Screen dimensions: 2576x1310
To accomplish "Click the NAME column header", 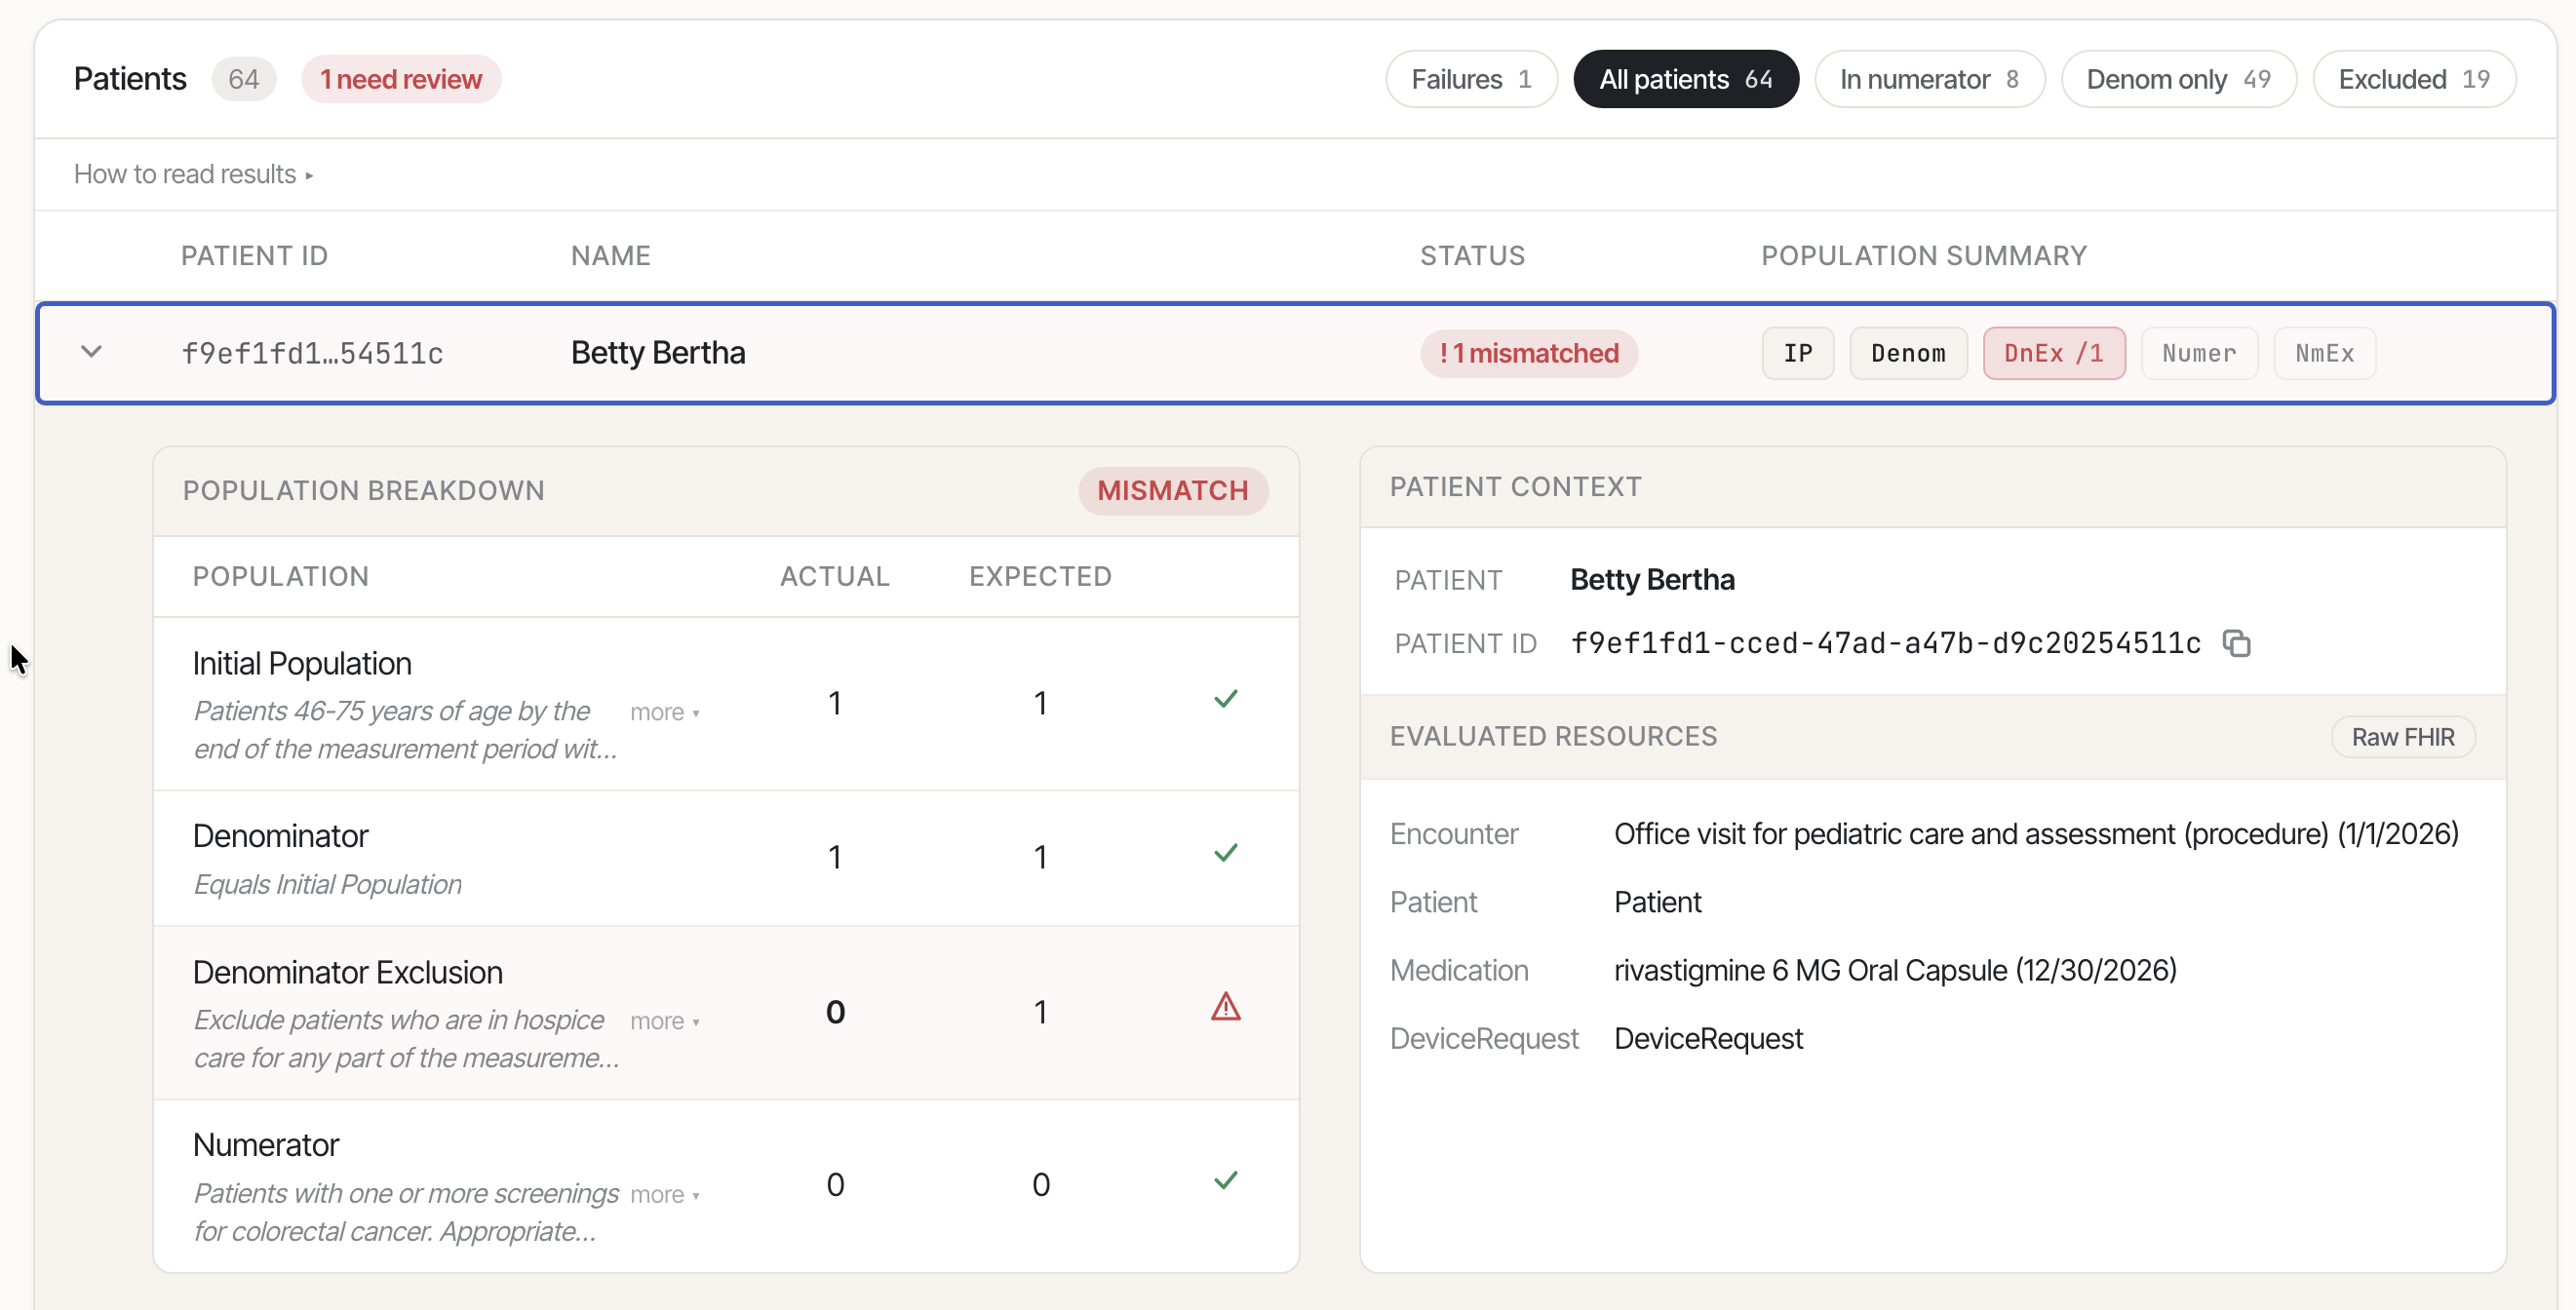I will pyautogui.click(x=610, y=256).
